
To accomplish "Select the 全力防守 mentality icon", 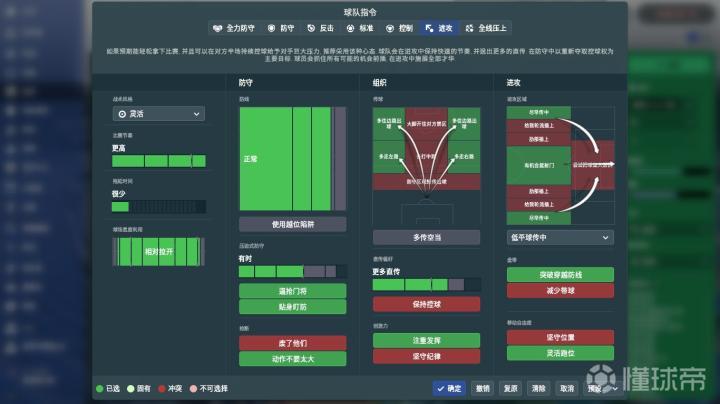I will [219, 29].
